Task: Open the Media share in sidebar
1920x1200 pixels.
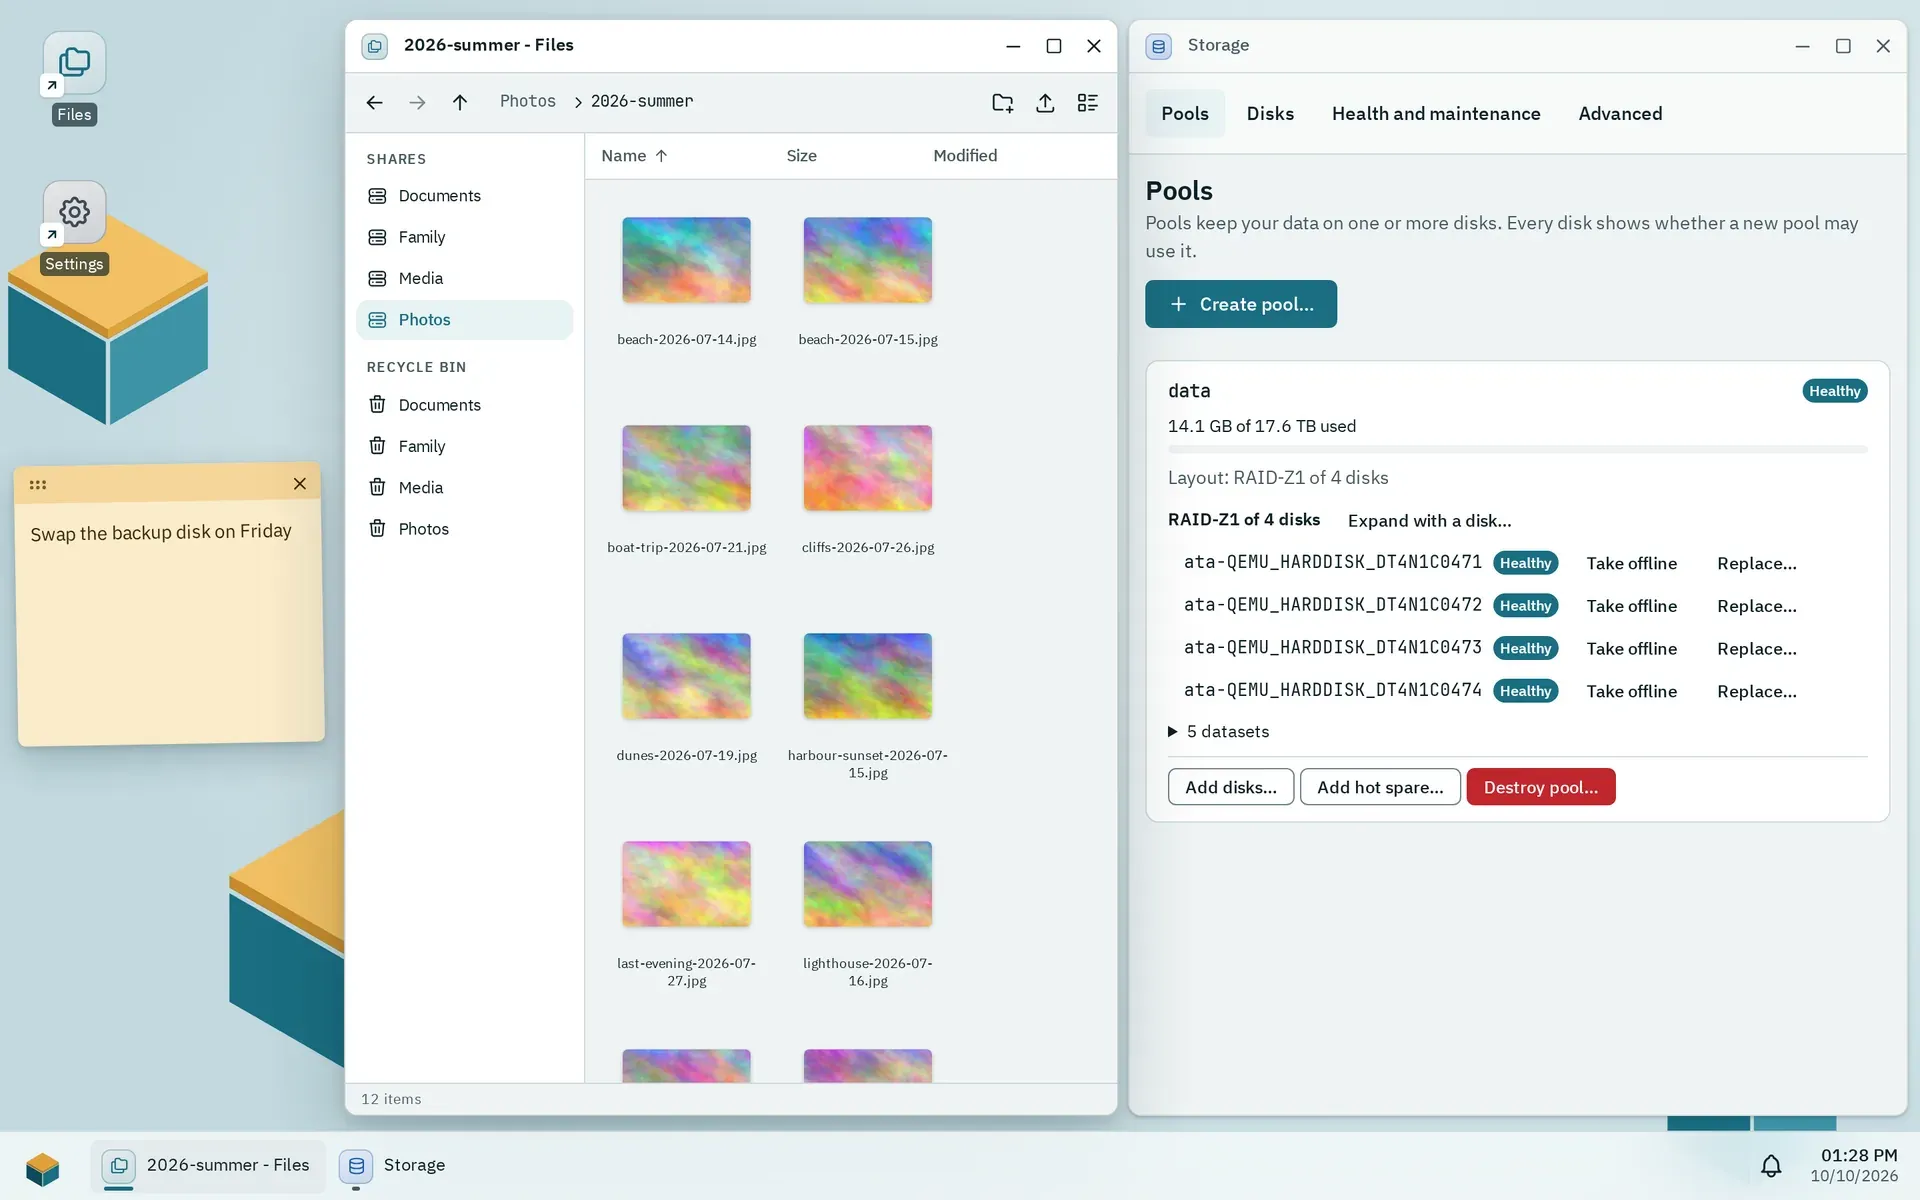Action: 464,278
